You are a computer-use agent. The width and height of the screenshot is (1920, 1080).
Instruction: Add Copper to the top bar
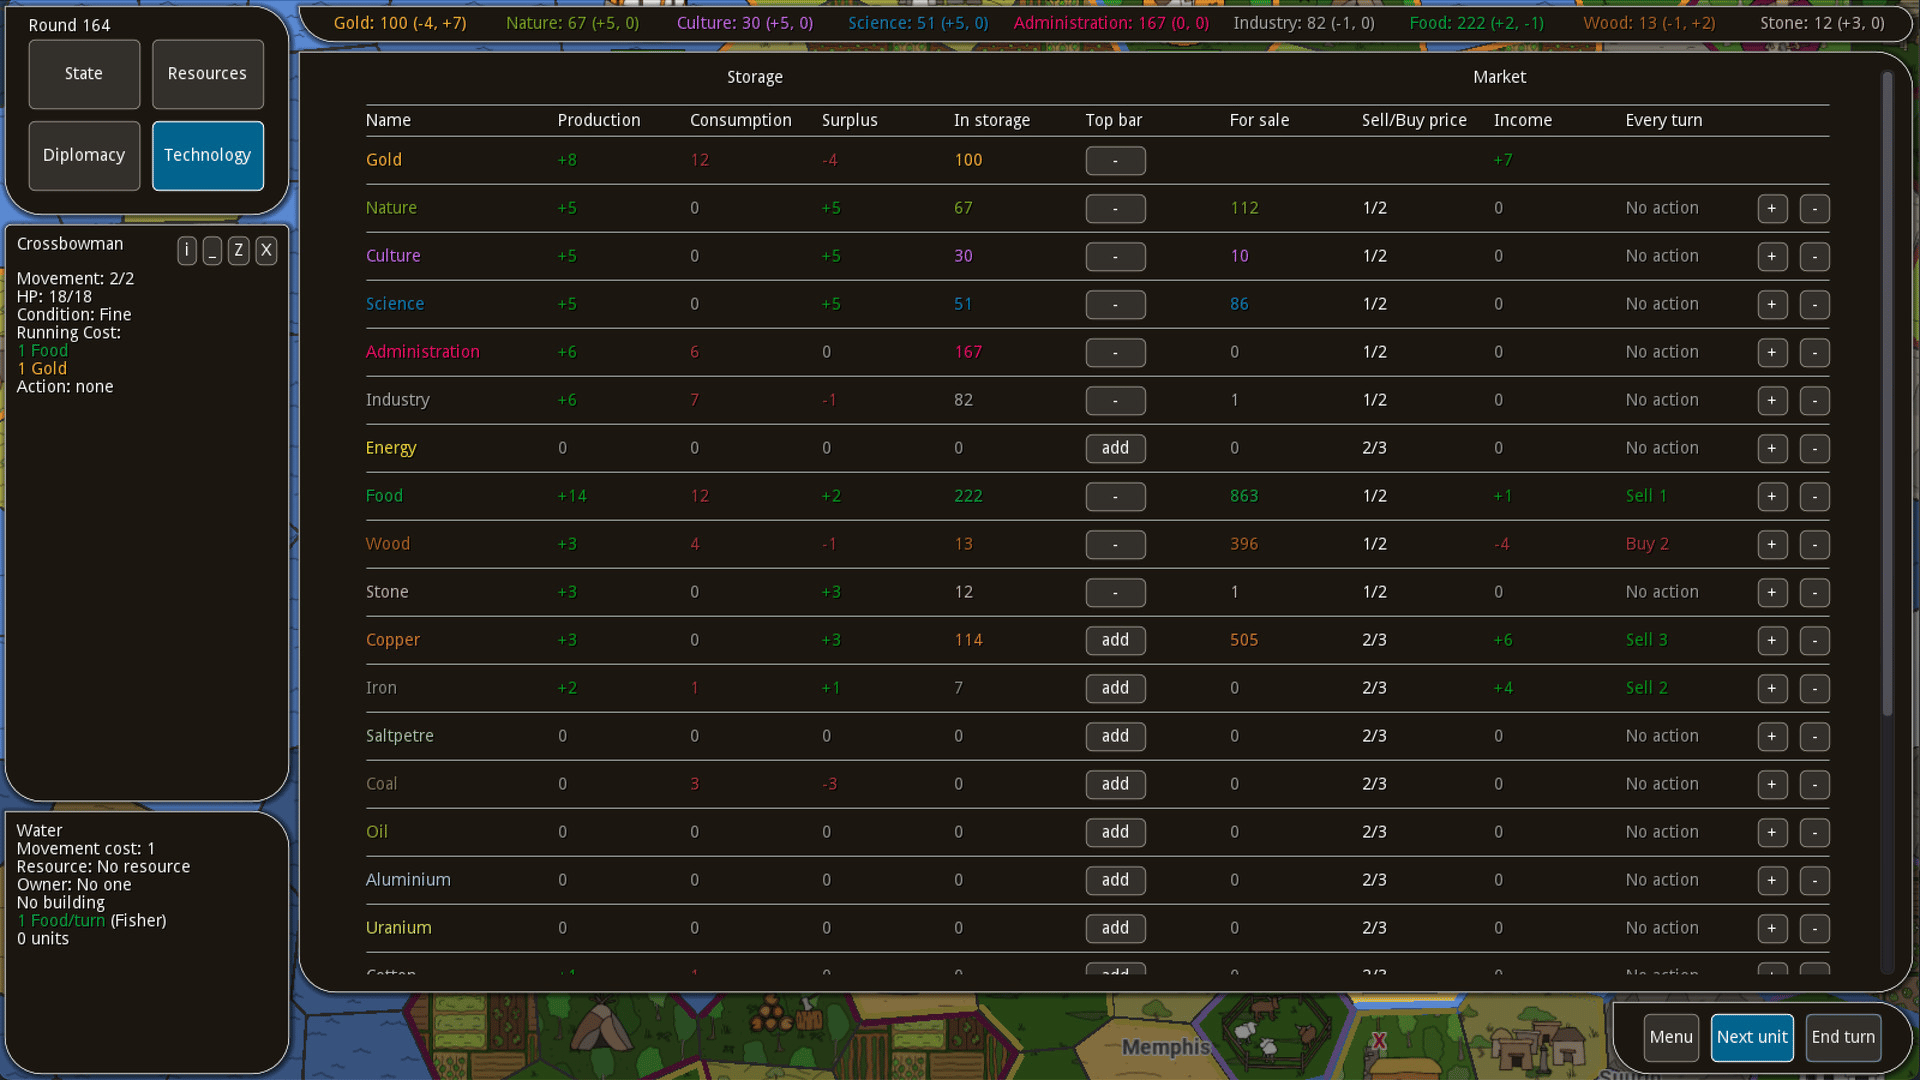[1115, 640]
